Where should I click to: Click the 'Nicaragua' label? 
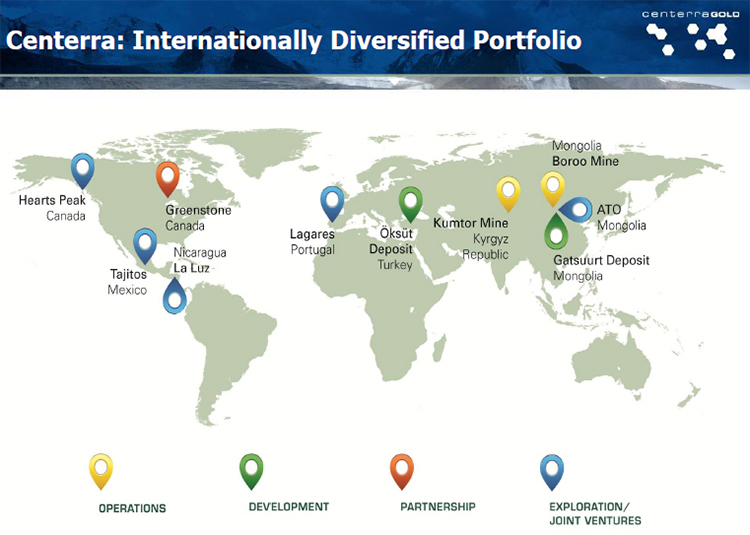[200, 252]
